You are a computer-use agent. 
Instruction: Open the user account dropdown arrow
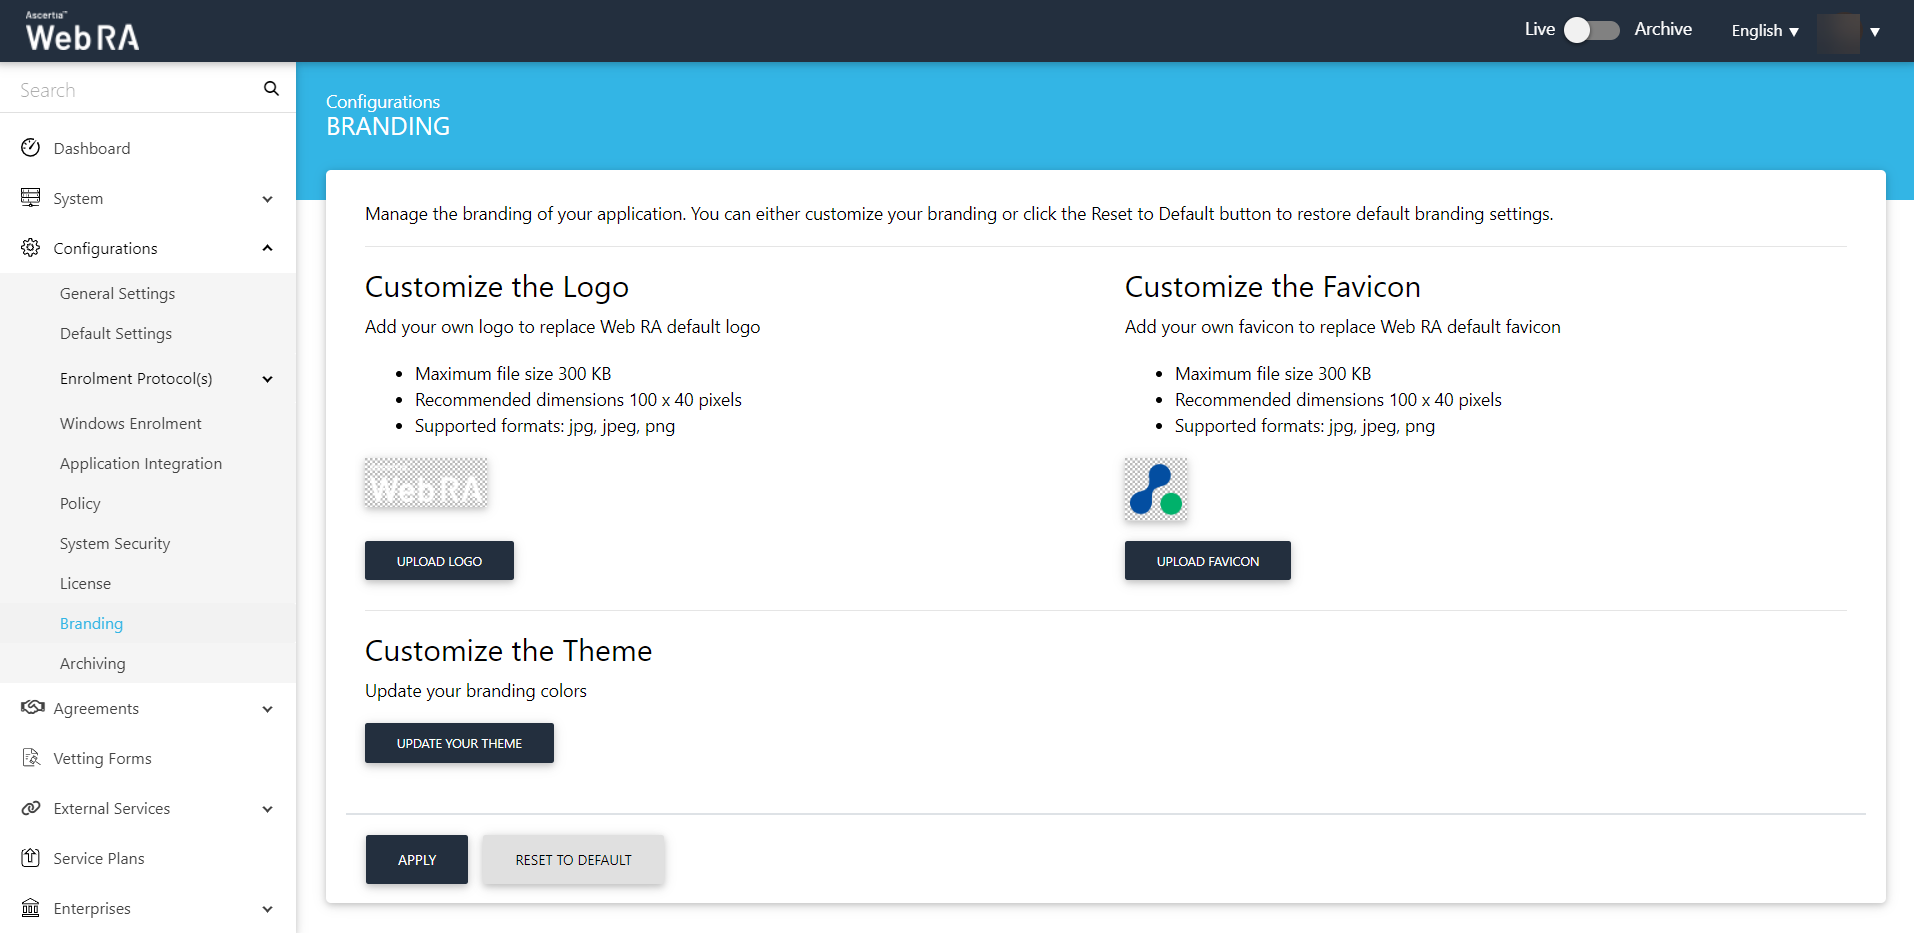point(1875,32)
